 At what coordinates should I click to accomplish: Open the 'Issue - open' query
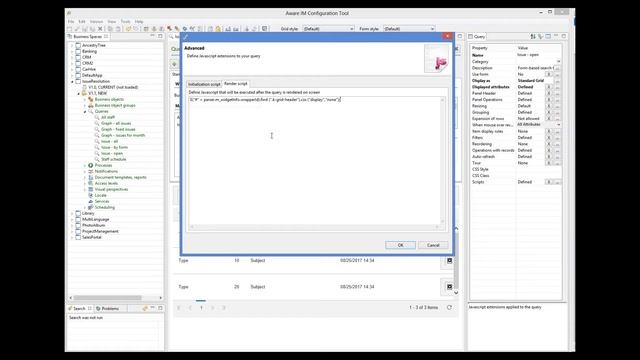[x=112, y=153]
